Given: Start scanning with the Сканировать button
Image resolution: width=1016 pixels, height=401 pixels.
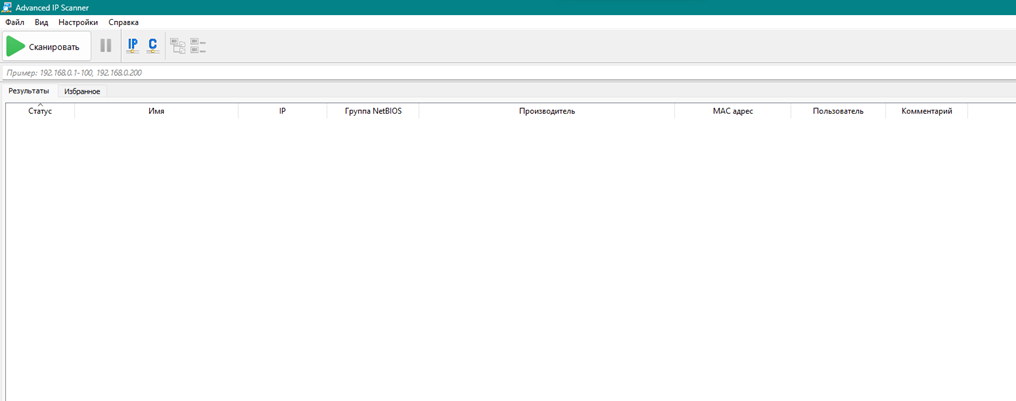Looking at the screenshot, I should pos(47,47).
